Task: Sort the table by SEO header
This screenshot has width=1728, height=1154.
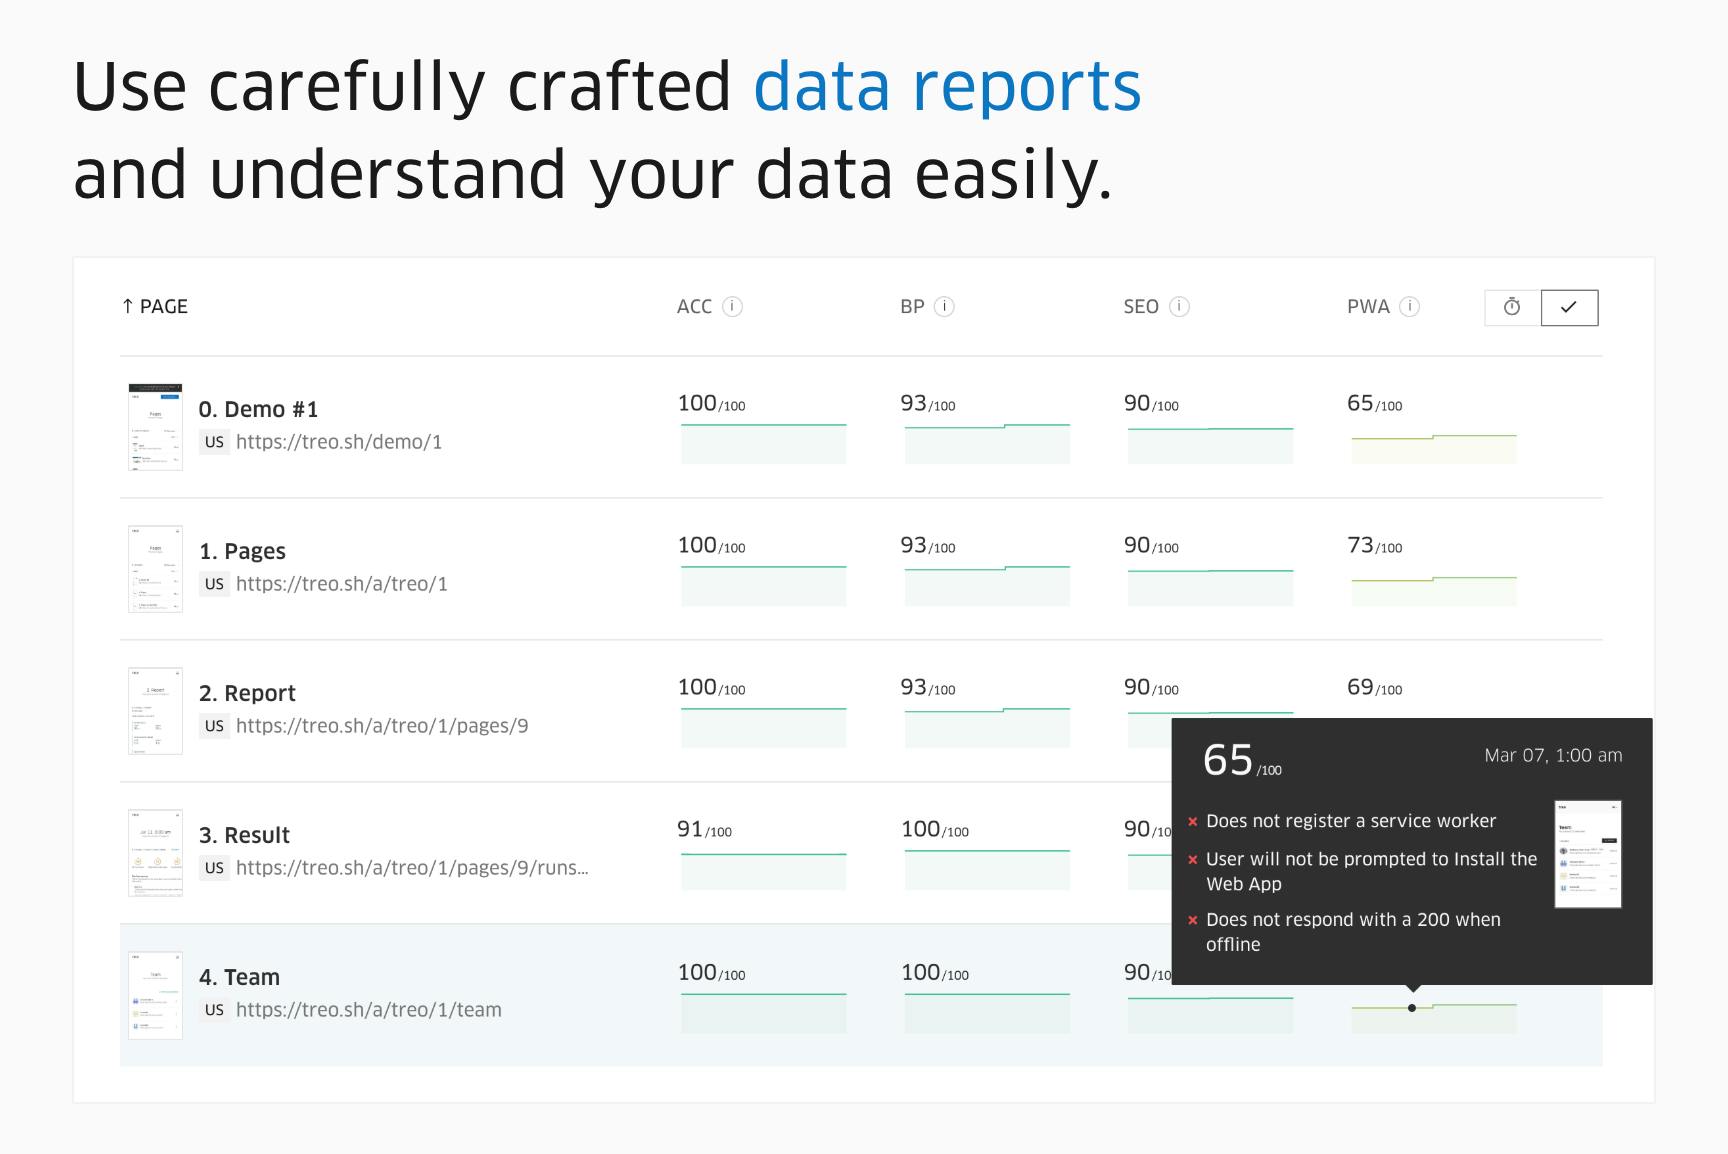Action: click(1141, 307)
